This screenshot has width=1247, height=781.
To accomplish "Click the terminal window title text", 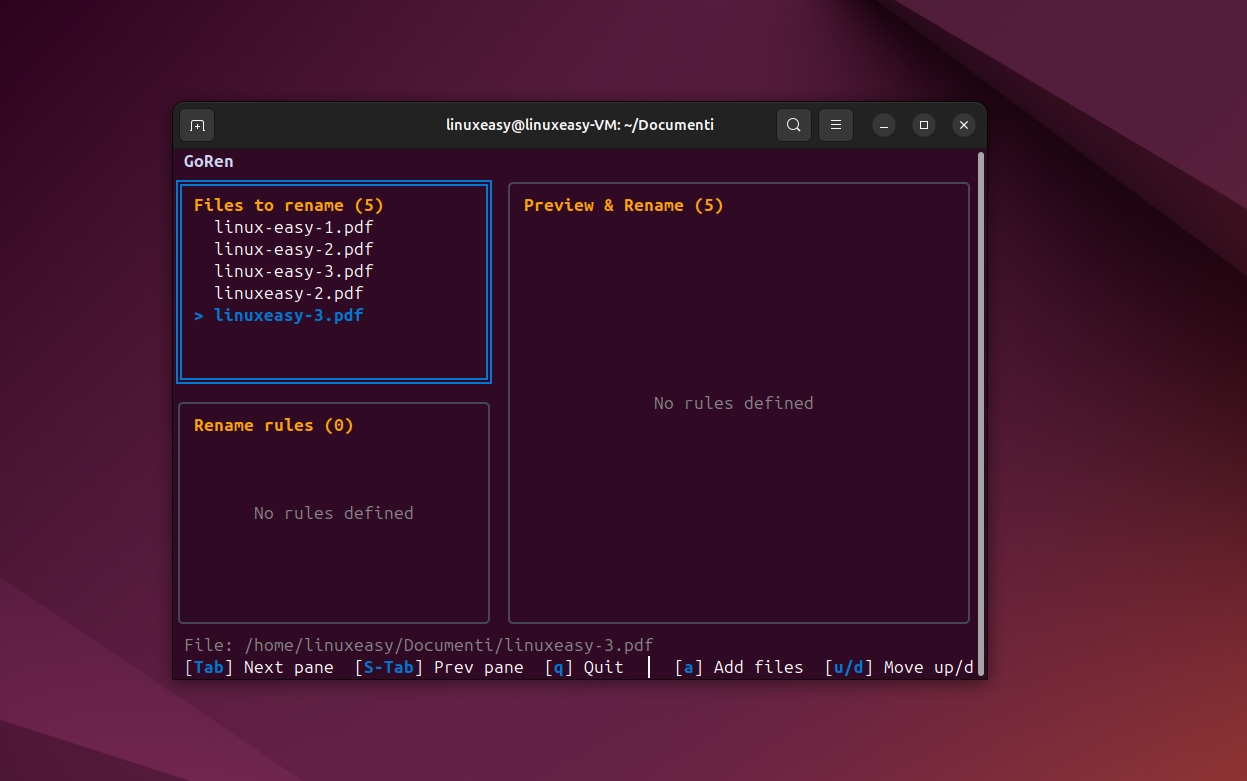I will (580, 125).
